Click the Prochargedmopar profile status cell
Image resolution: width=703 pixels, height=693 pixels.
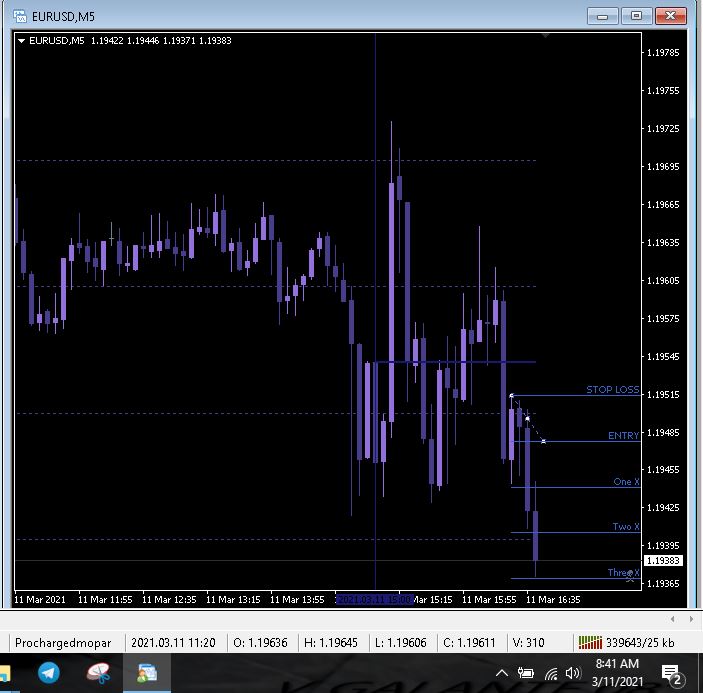[63, 643]
